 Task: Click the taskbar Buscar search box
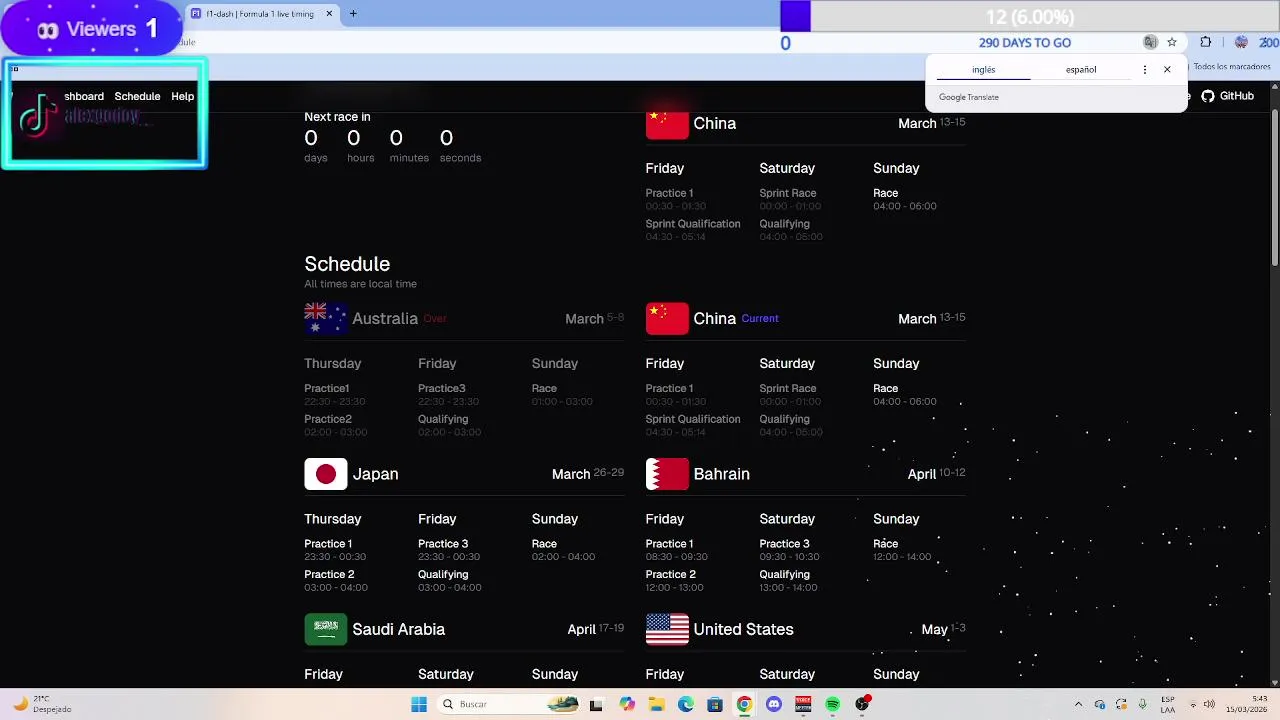tap(510, 704)
